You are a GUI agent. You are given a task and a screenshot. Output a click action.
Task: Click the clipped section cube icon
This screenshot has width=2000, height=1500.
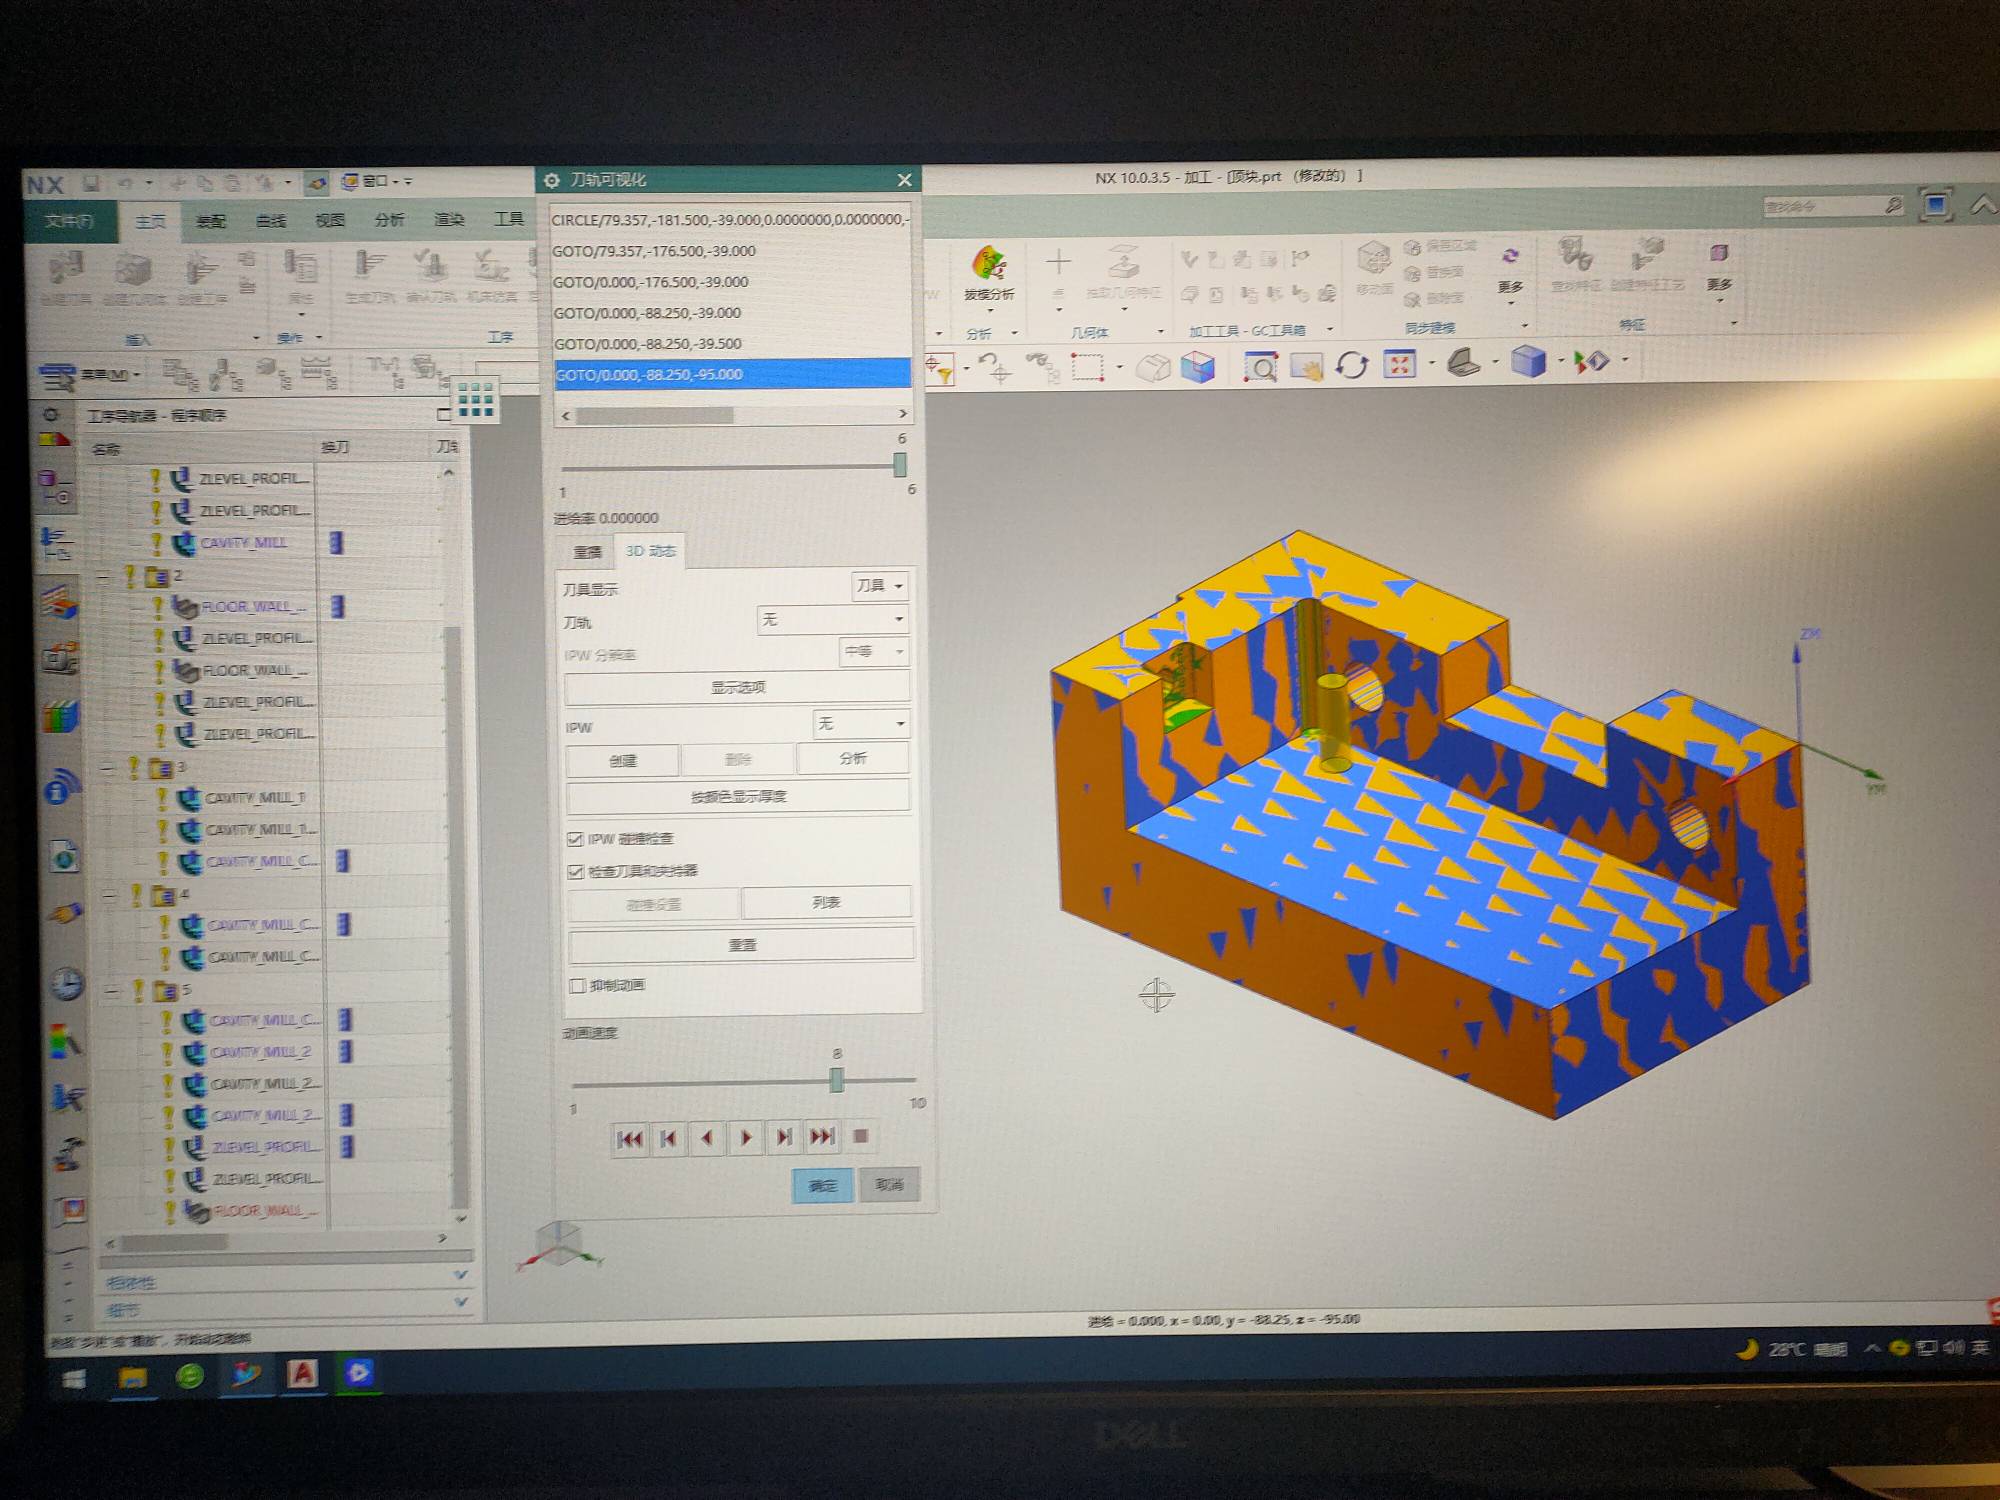pyautogui.click(x=1198, y=367)
